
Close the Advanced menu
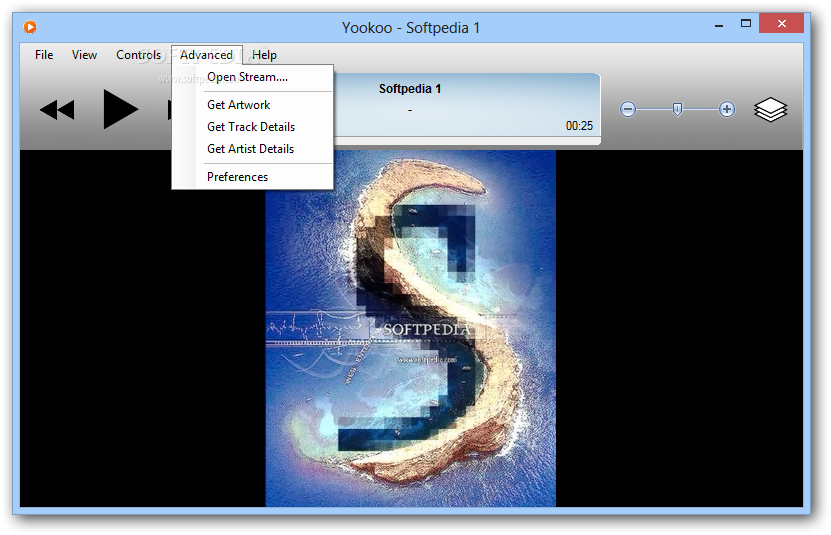click(206, 55)
